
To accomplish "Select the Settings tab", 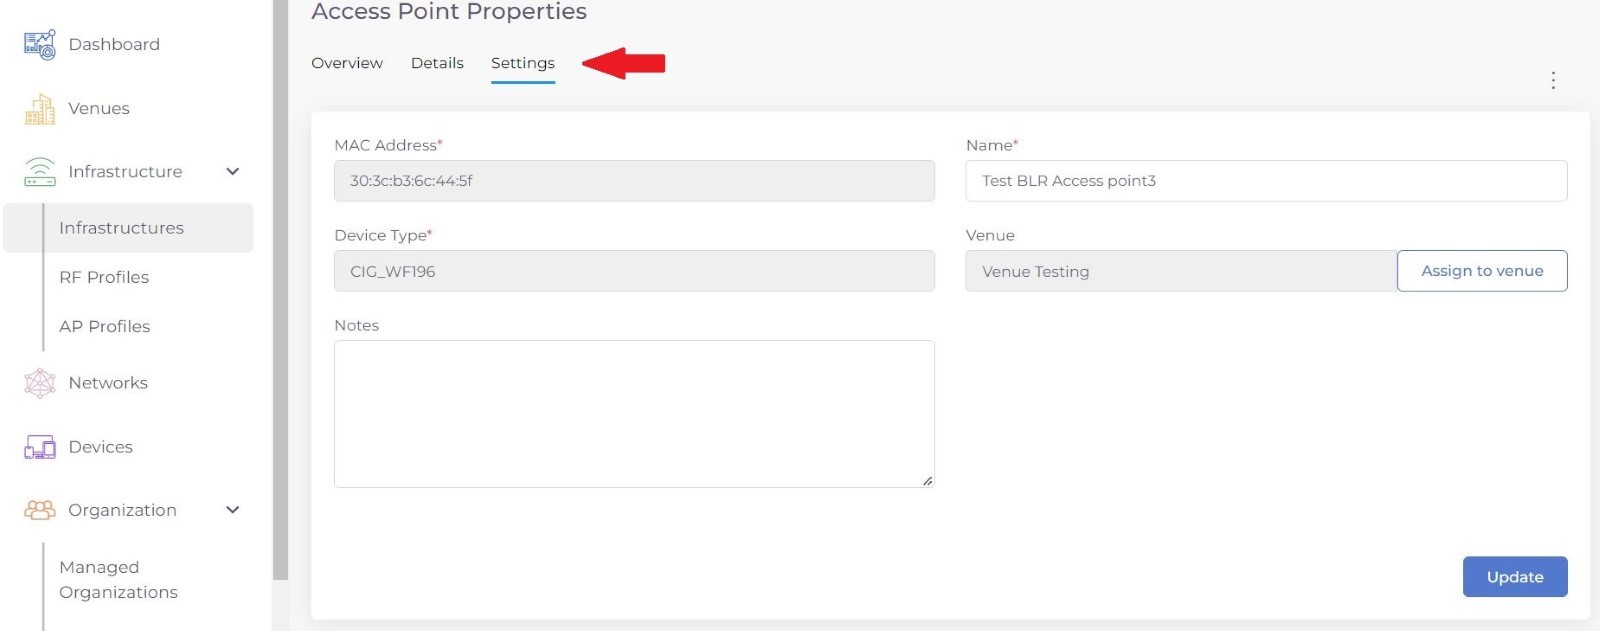I will [x=522, y=63].
